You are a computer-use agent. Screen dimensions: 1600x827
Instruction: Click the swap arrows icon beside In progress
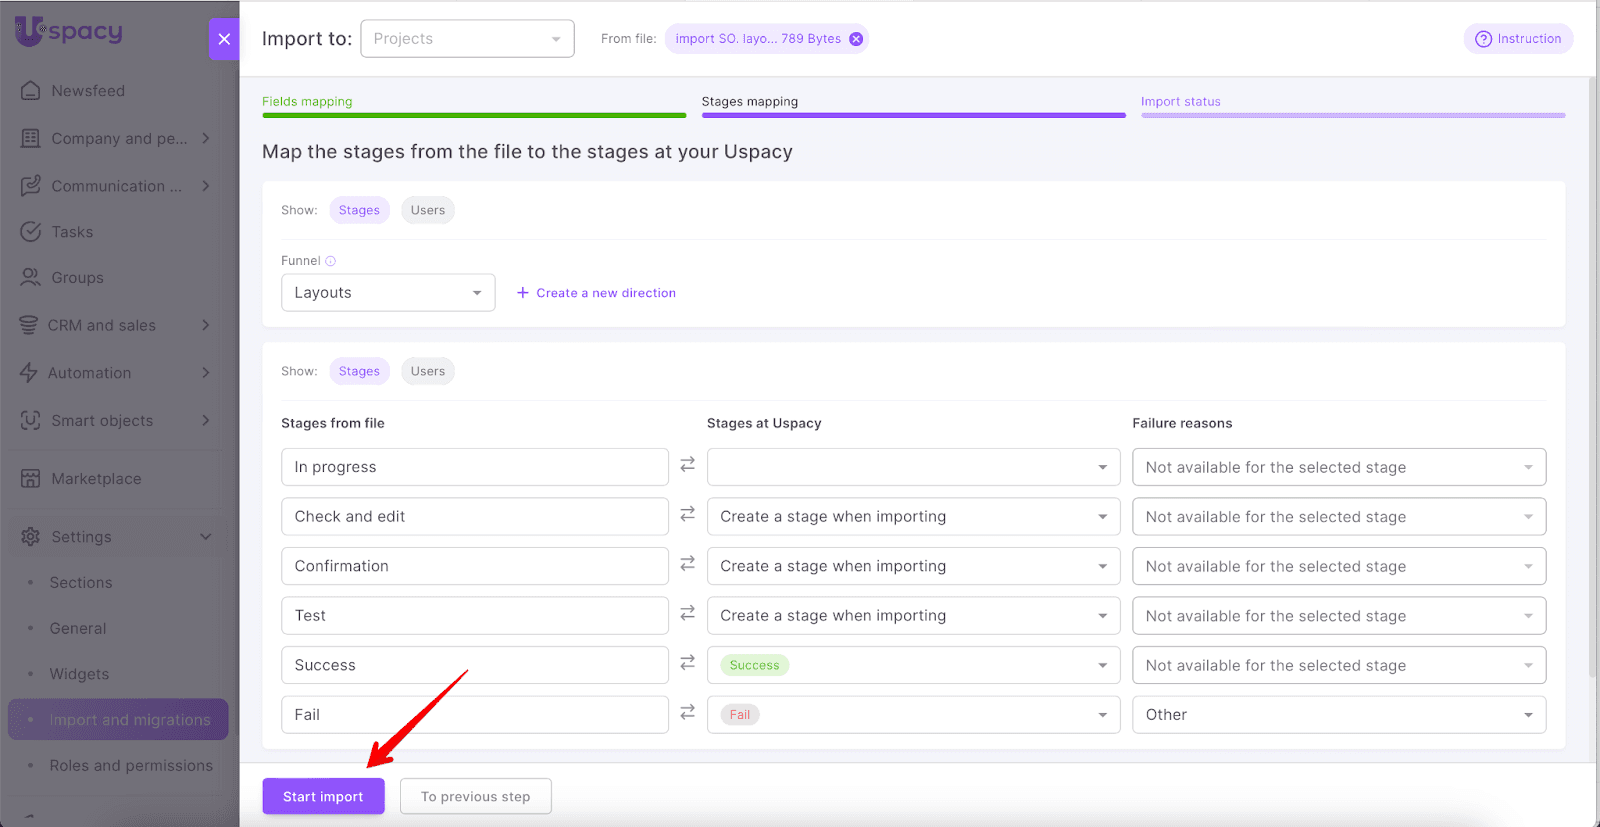pos(688,465)
